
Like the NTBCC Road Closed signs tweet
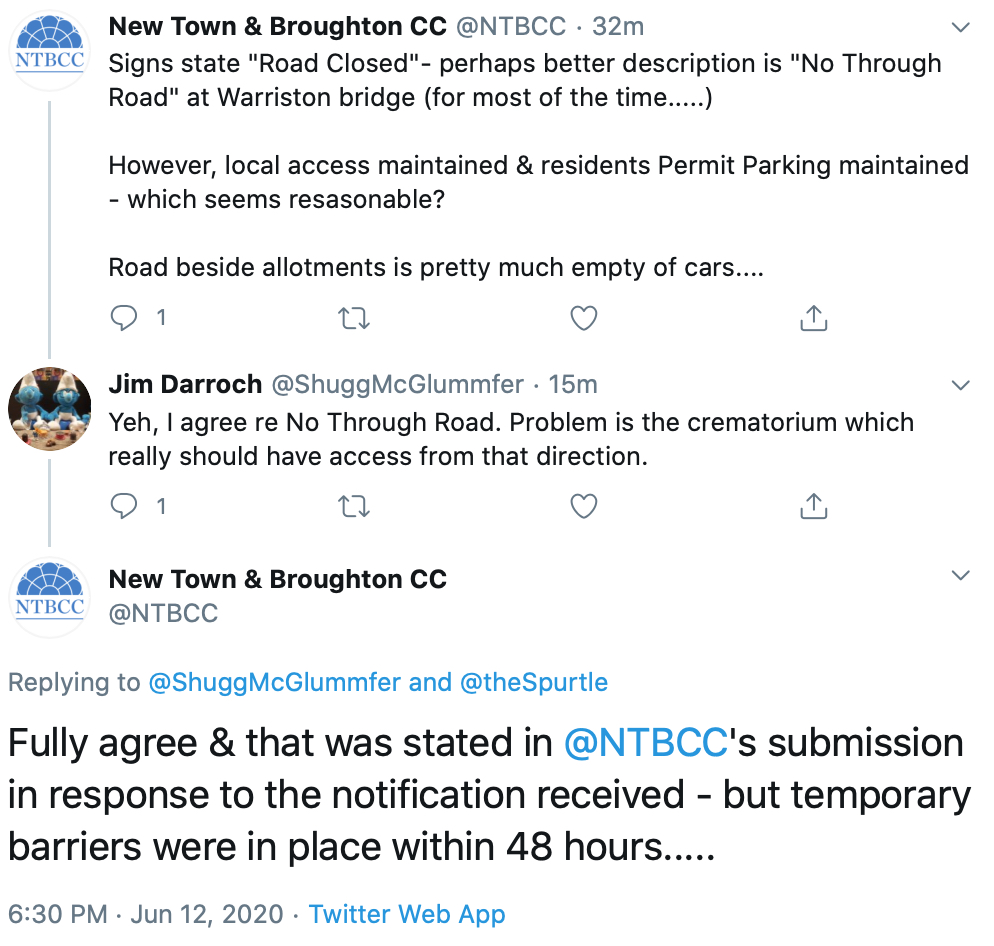(584, 318)
